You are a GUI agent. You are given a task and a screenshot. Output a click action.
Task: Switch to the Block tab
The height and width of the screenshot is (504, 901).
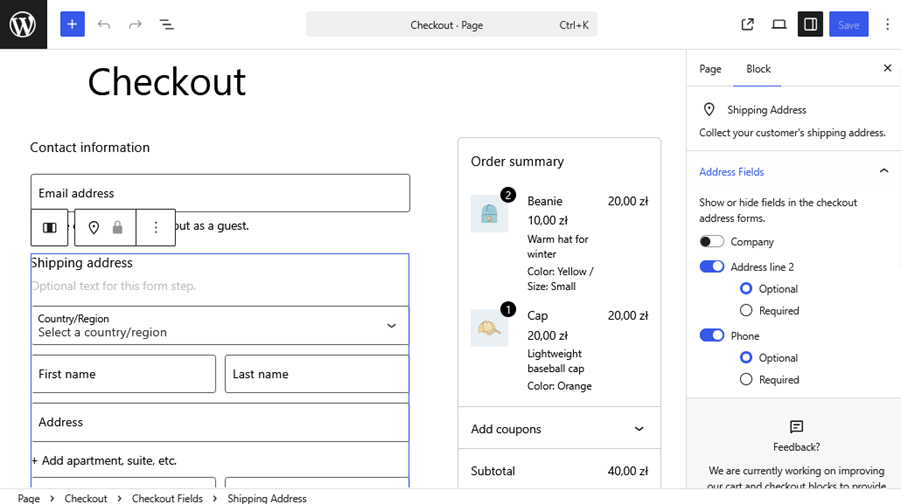pyautogui.click(x=758, y=68)
